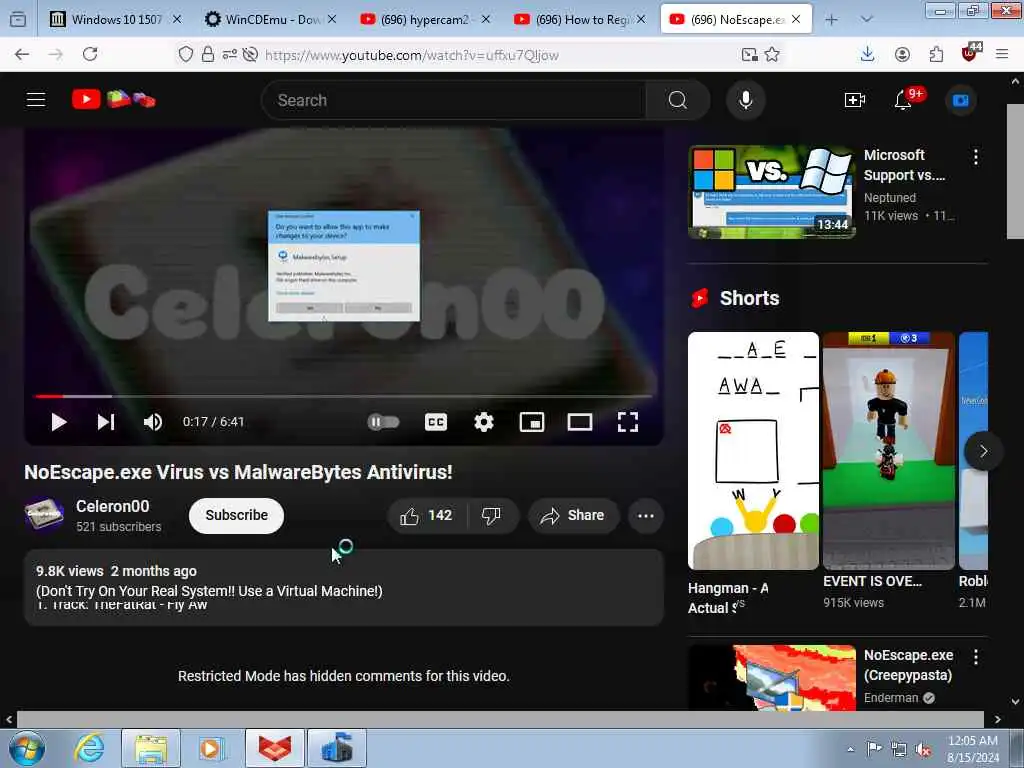Open uBlock Origin extension icon

970,53
